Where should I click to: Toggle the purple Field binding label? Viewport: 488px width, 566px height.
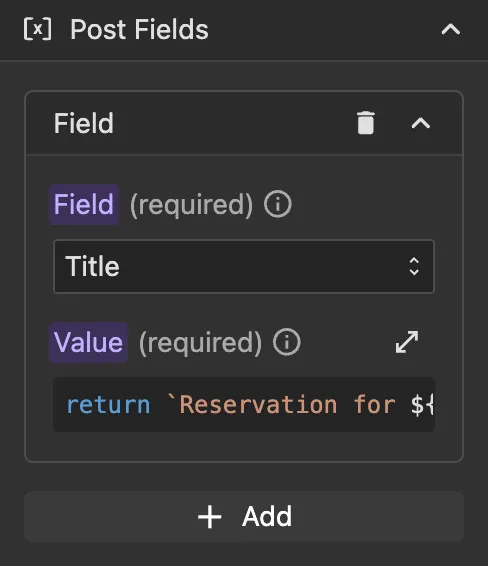pos(84,204)
